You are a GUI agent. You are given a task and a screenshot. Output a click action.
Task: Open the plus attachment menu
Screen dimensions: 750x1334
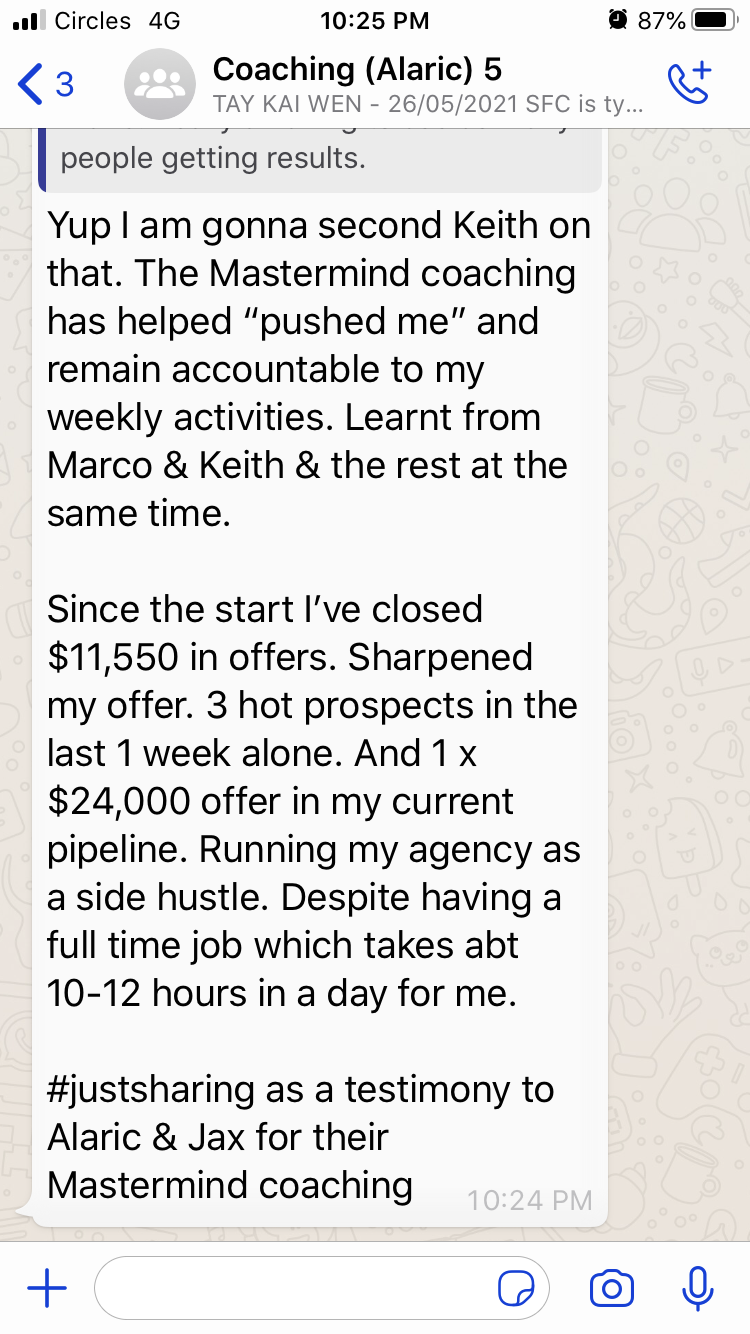tap(46, 1289)
